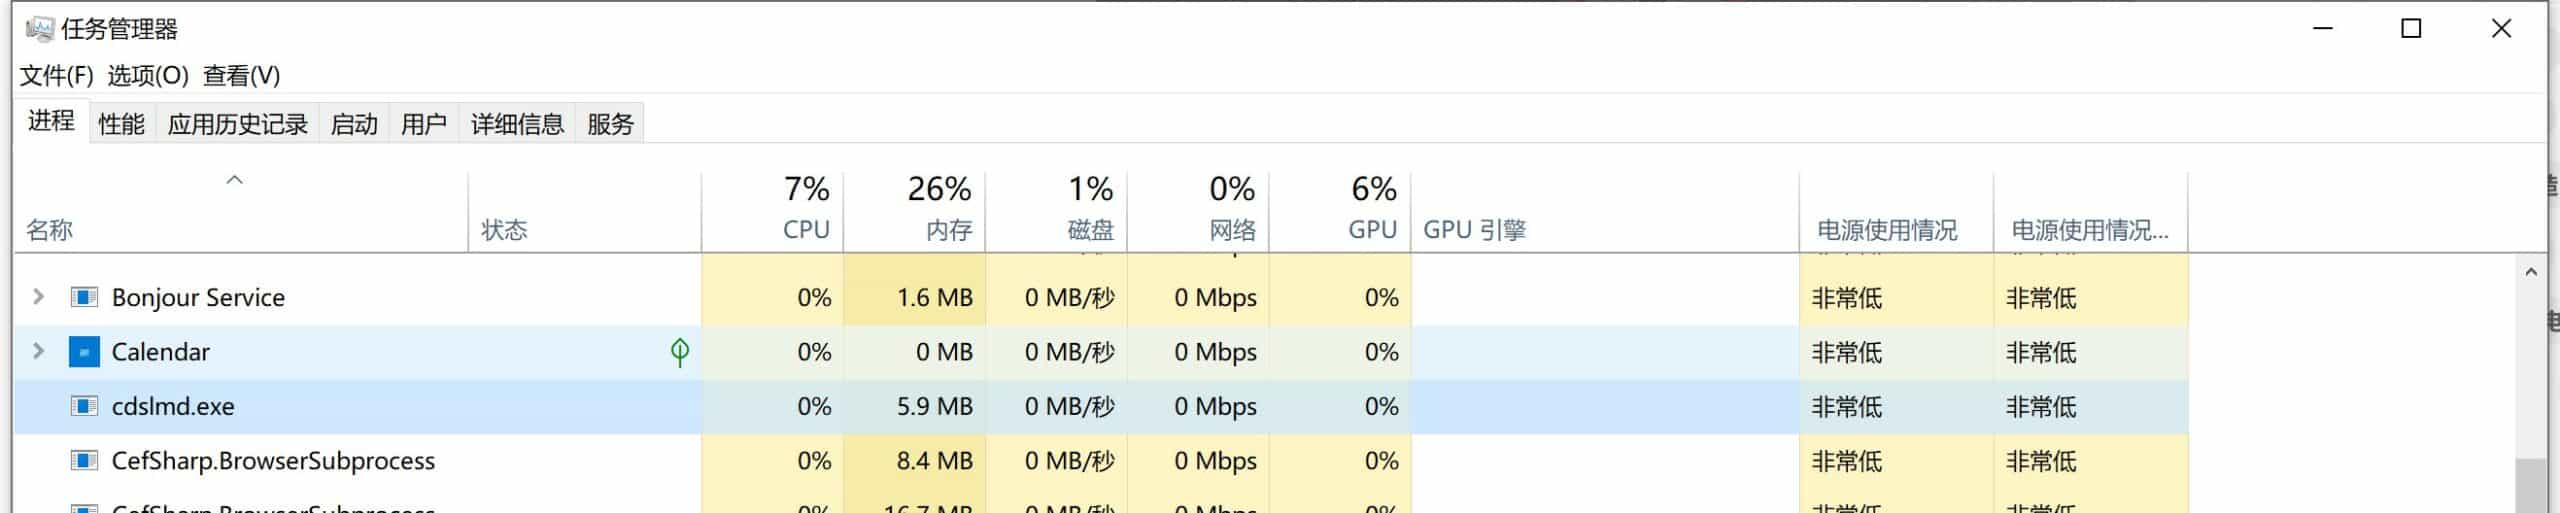The width and height of the screenshot is (2560, 513).
Task: Click the GPU 引擎 column header
Action: tap(1605, 211)
